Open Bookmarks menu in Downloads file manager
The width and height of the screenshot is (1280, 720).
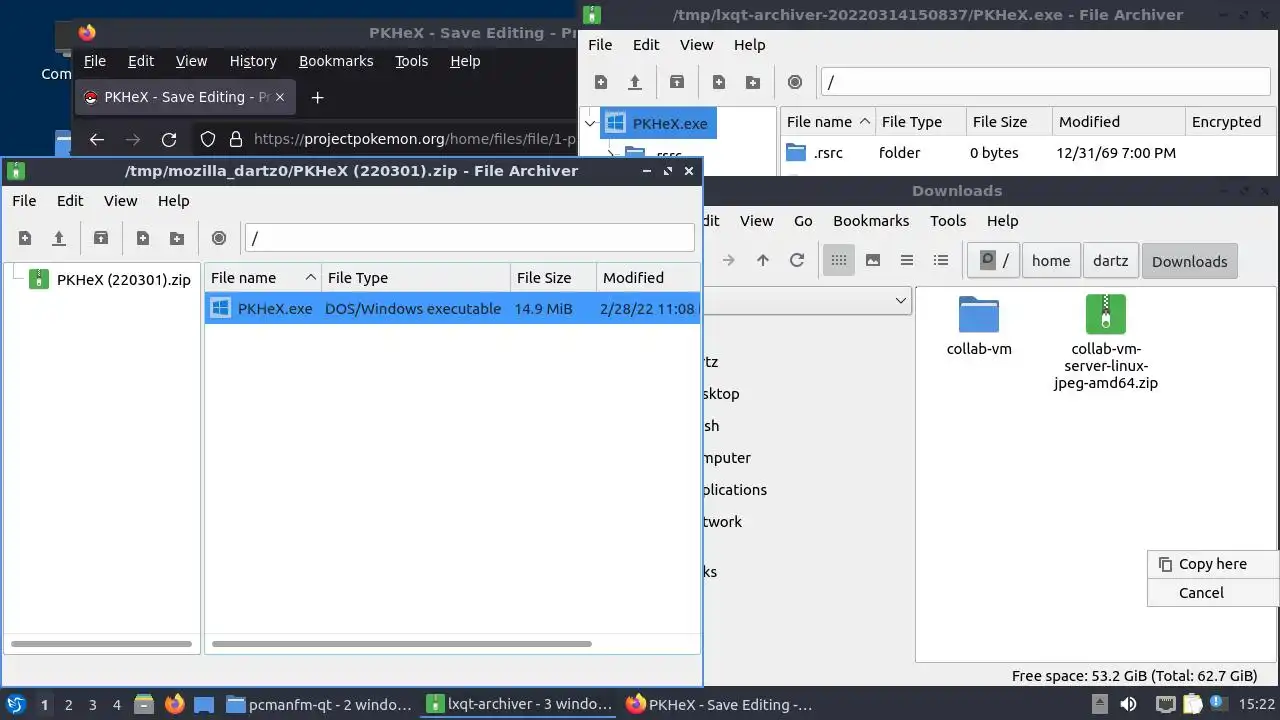tap(871, 220)
